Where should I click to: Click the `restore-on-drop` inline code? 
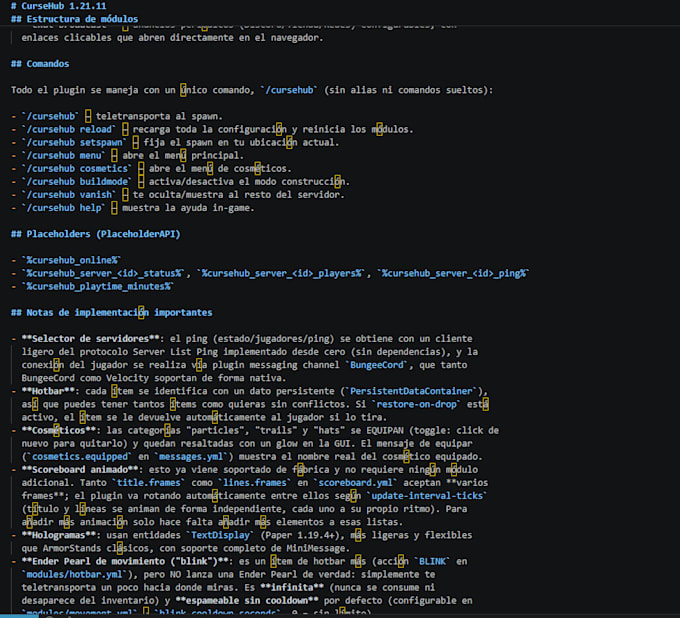click(416, 404)
